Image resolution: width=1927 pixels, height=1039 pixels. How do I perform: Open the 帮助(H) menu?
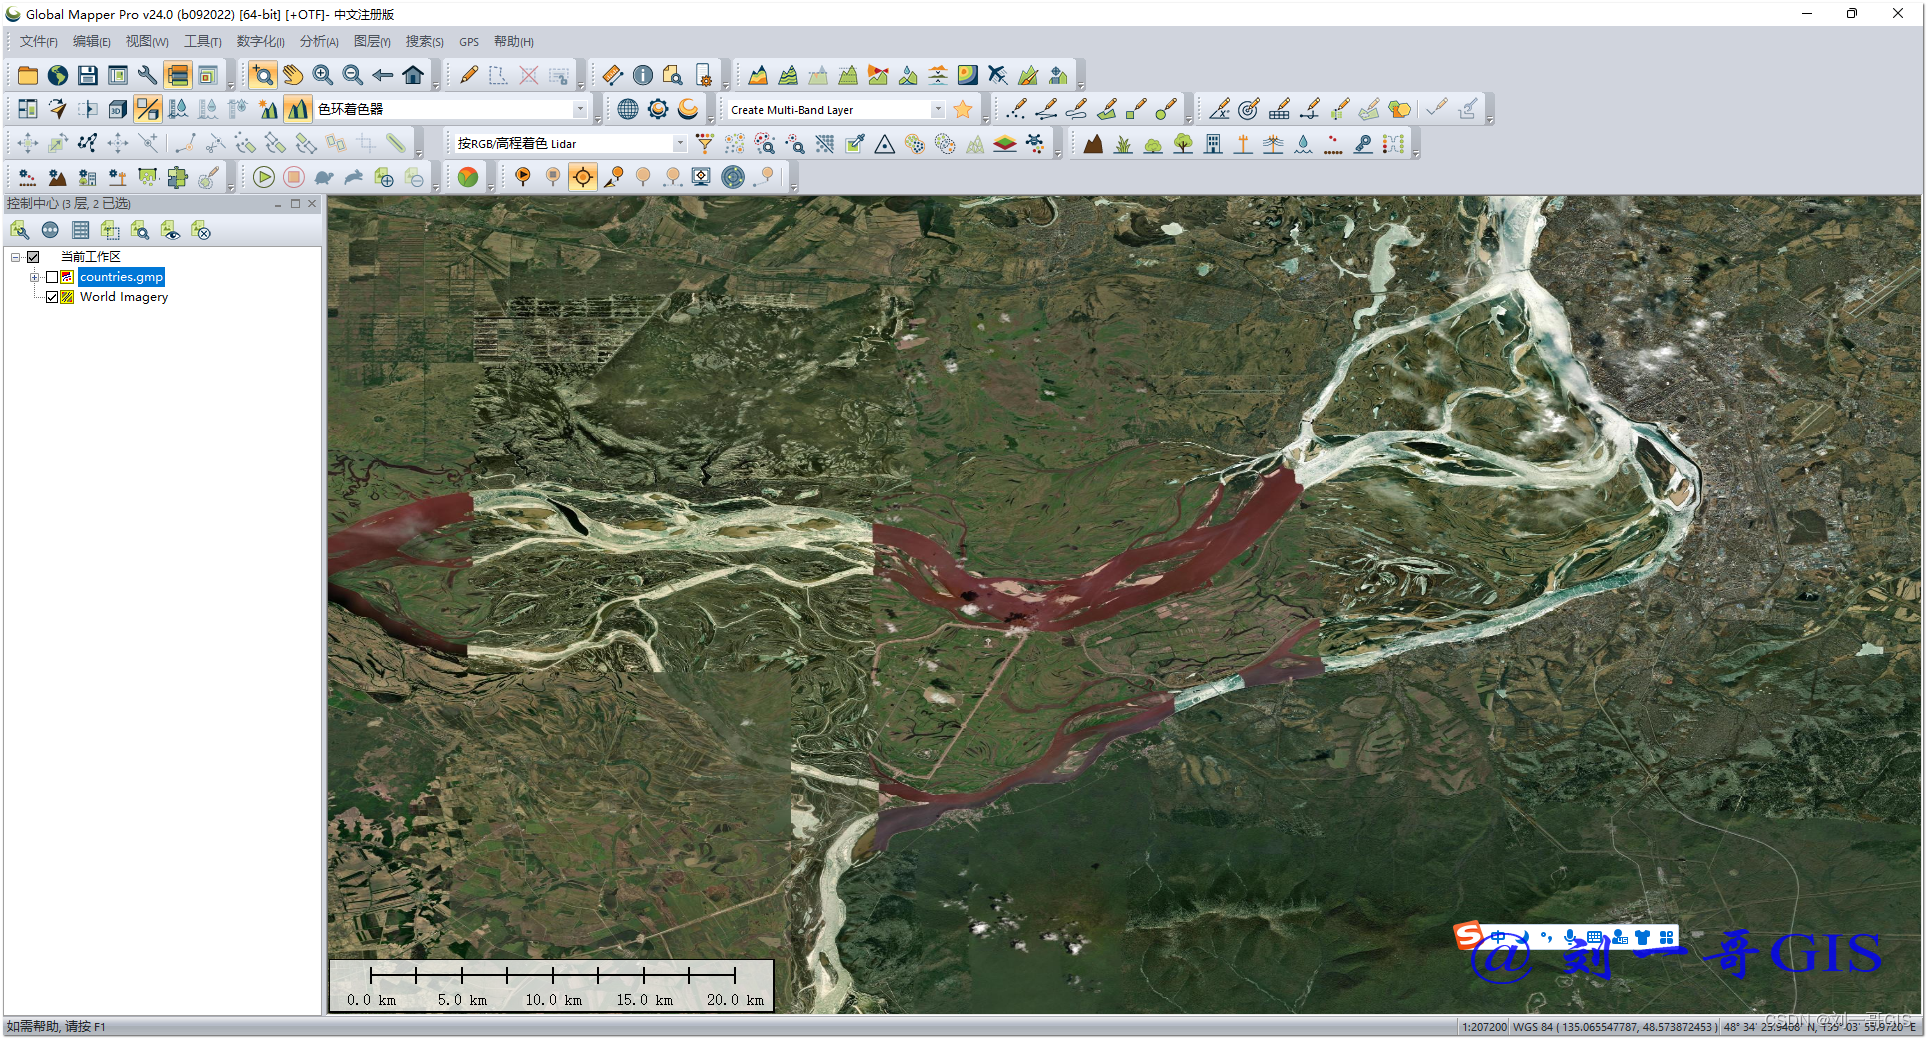[x=513, y=41]
